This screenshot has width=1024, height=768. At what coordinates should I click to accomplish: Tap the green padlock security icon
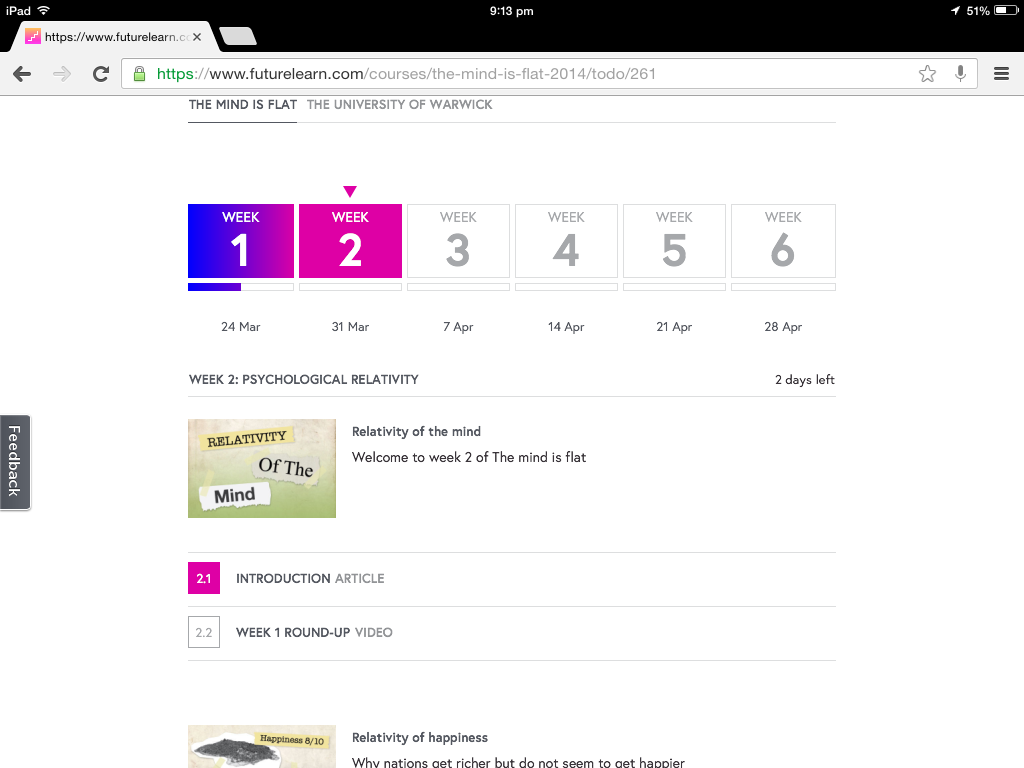coord(139,74)
